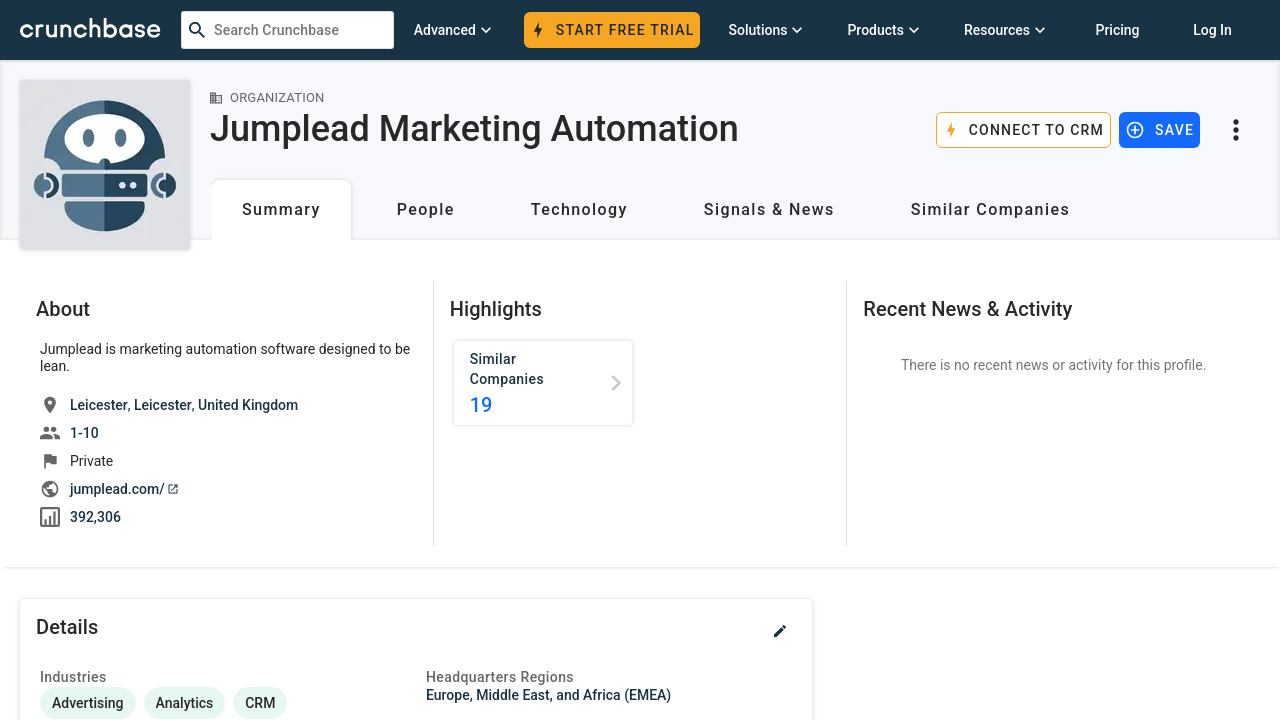
Task: Click the rank bar chart icon
Action: coord(50,517)
